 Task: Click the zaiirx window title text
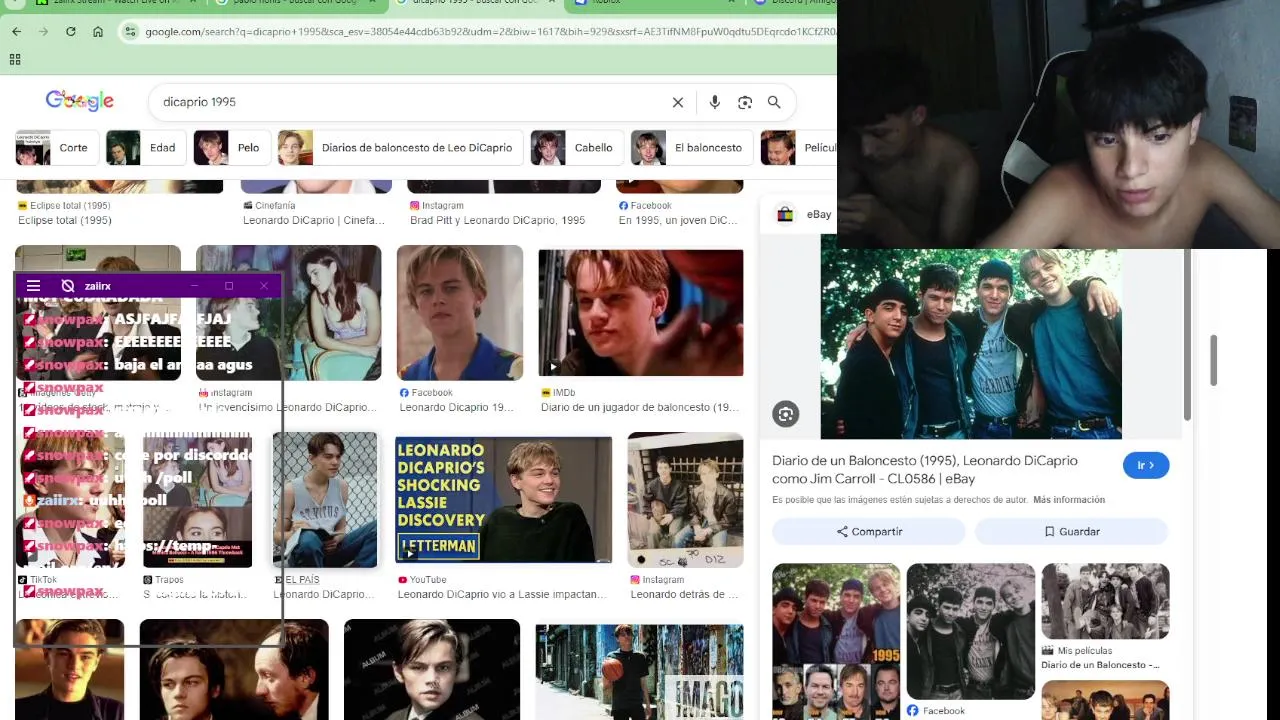click(98, 286)
